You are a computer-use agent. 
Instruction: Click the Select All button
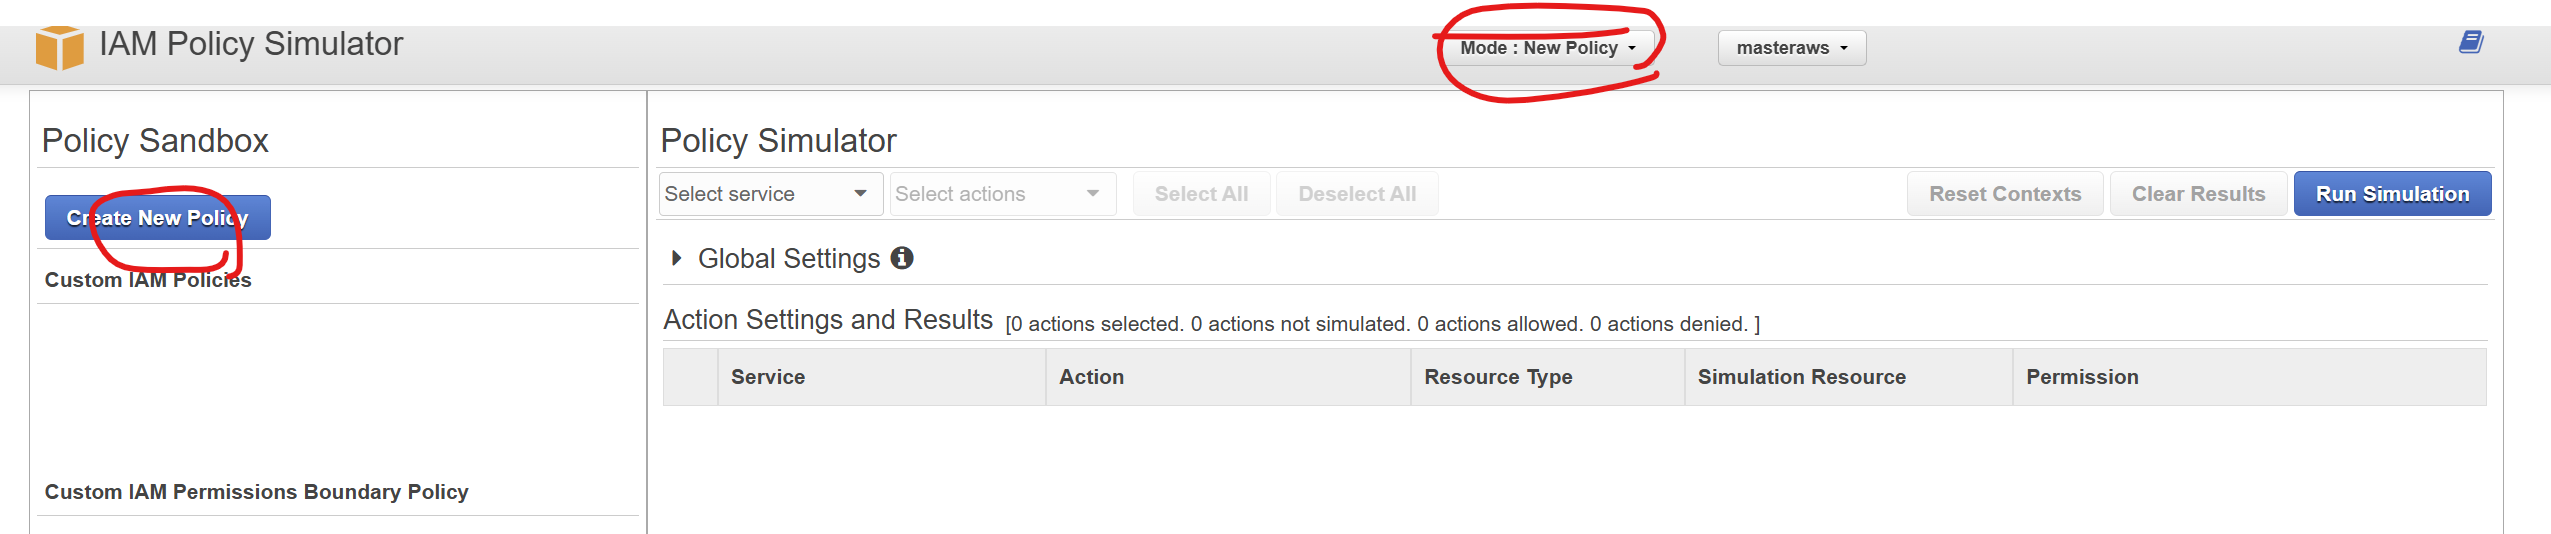tap(1201, 194)
